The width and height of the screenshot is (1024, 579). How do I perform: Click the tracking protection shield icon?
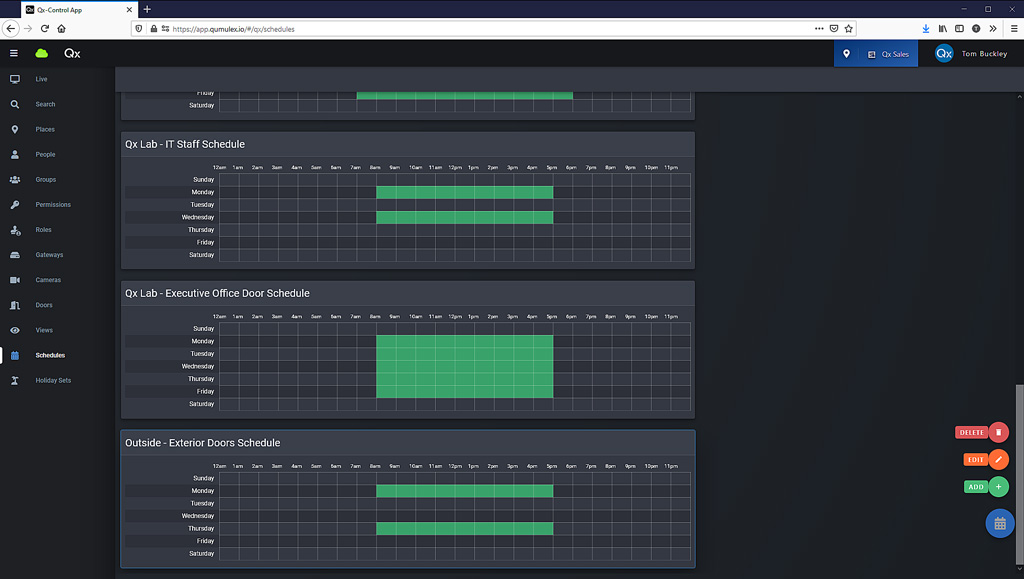138,29
